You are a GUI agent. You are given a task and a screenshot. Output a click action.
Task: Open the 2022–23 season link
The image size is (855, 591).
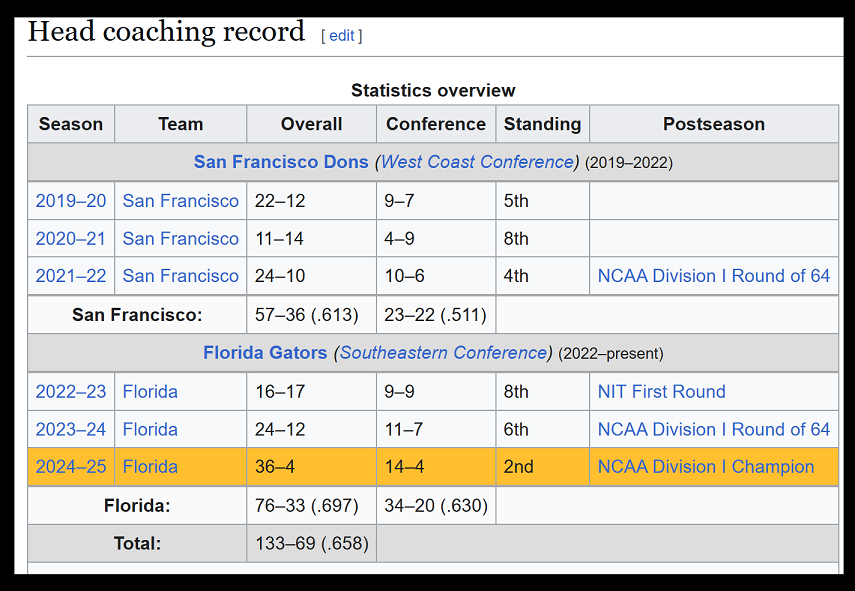71,391
